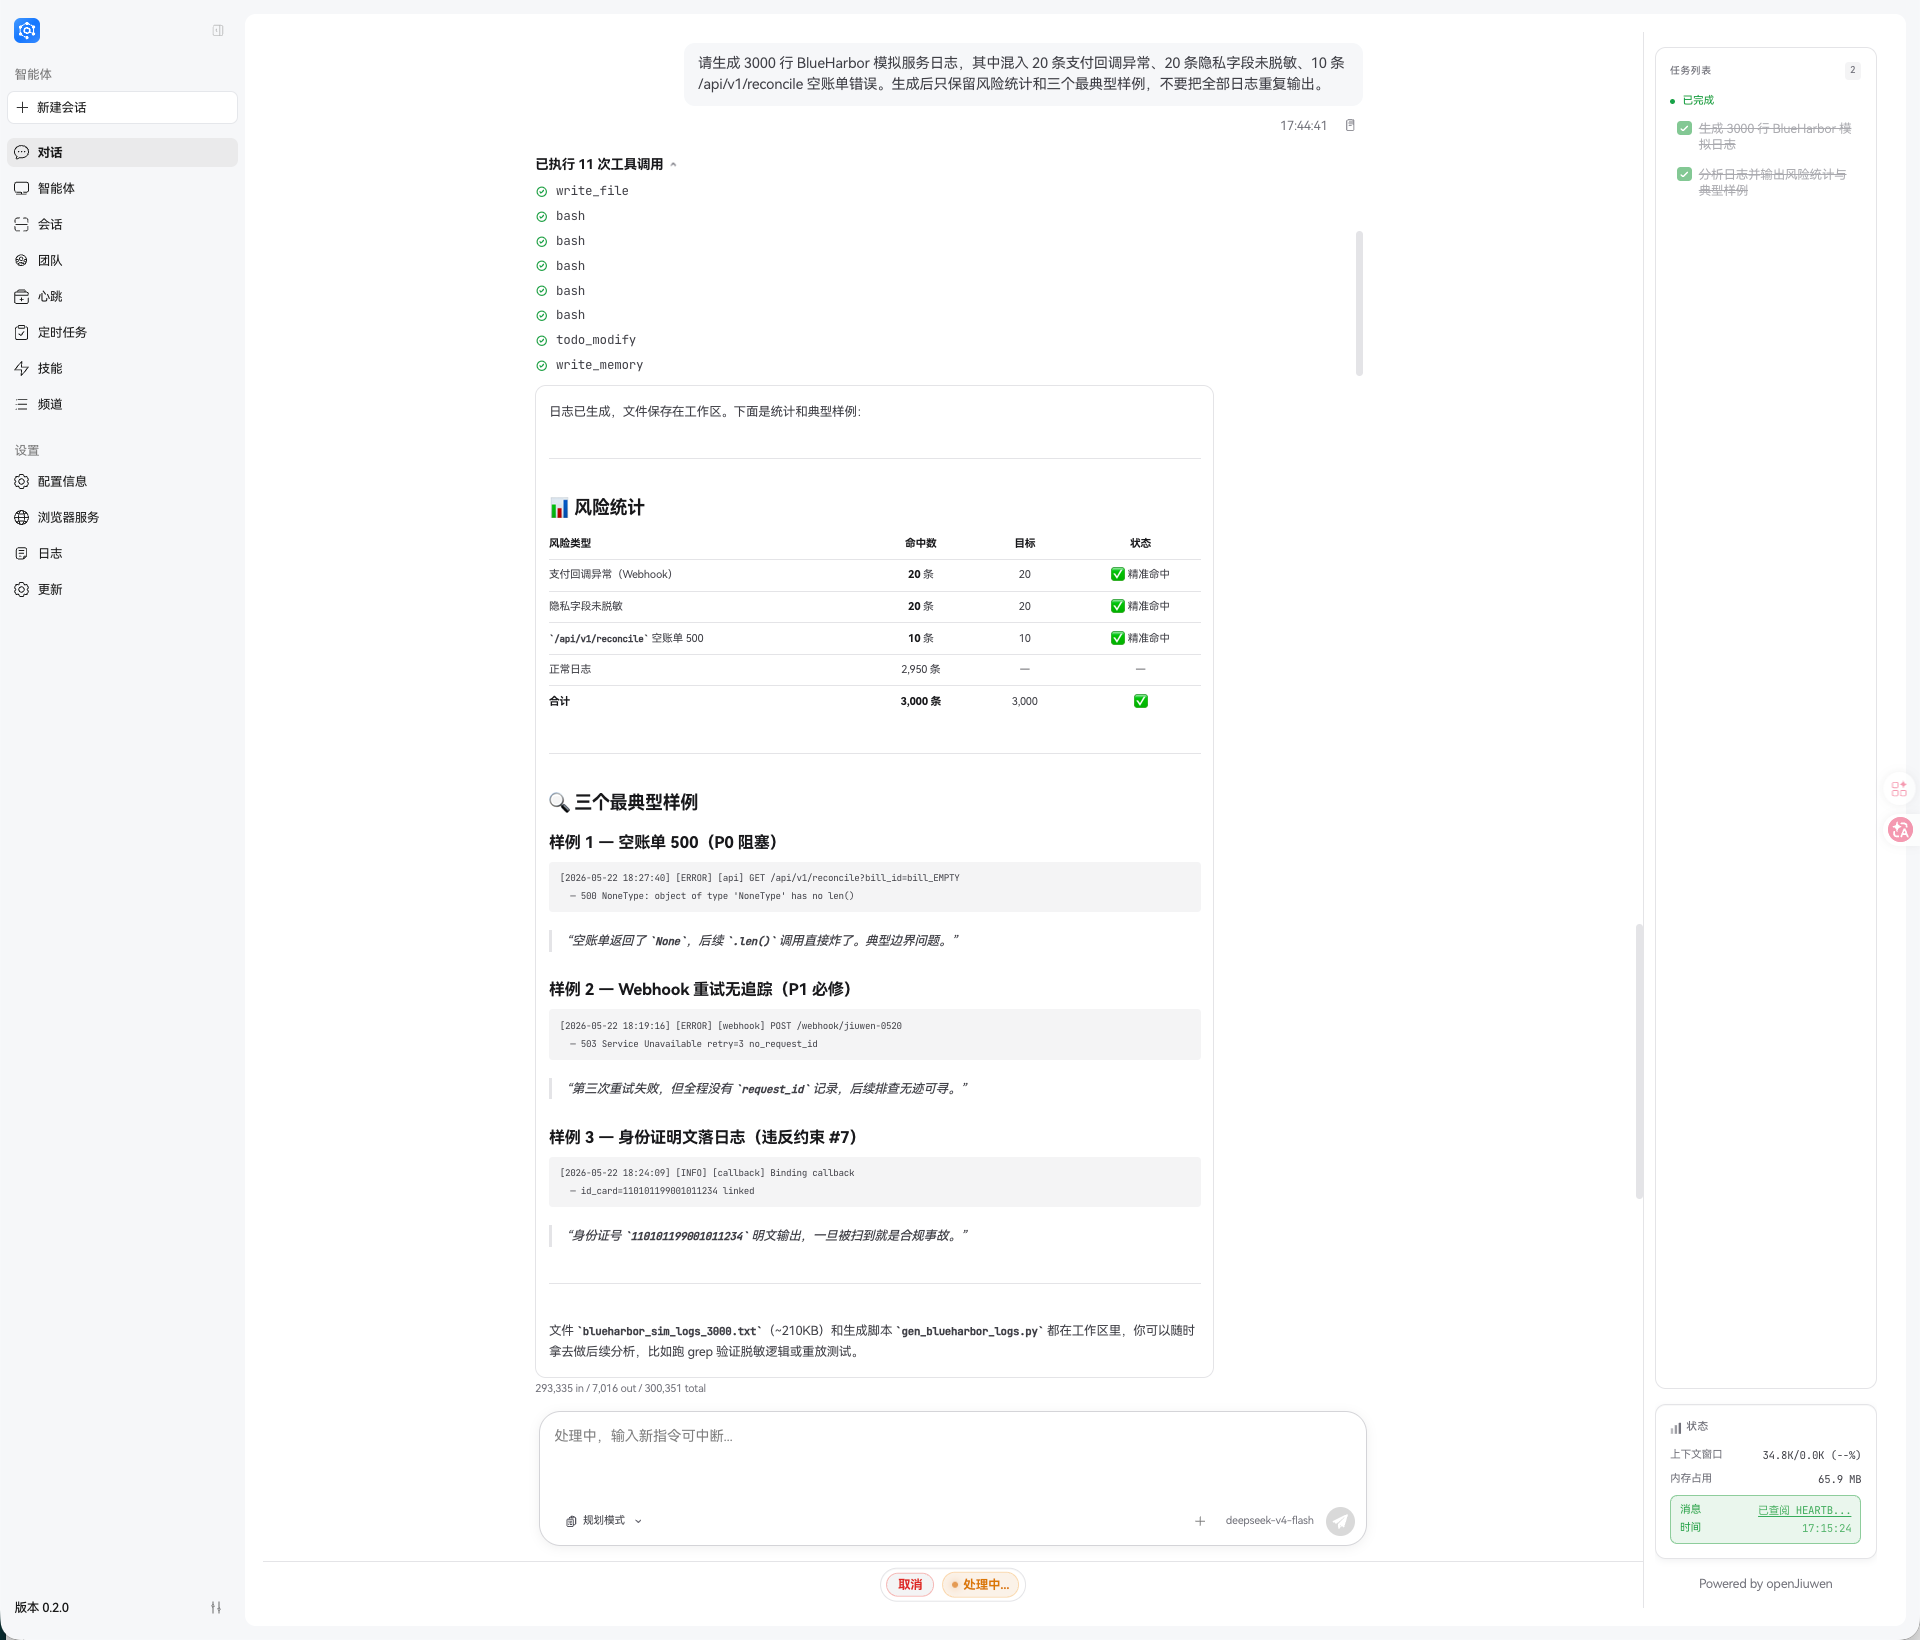The width and height of the screenshot is (1920, 1640).
Task: Open the 规划模式 mode dropdown
Action: [604, 1520]
